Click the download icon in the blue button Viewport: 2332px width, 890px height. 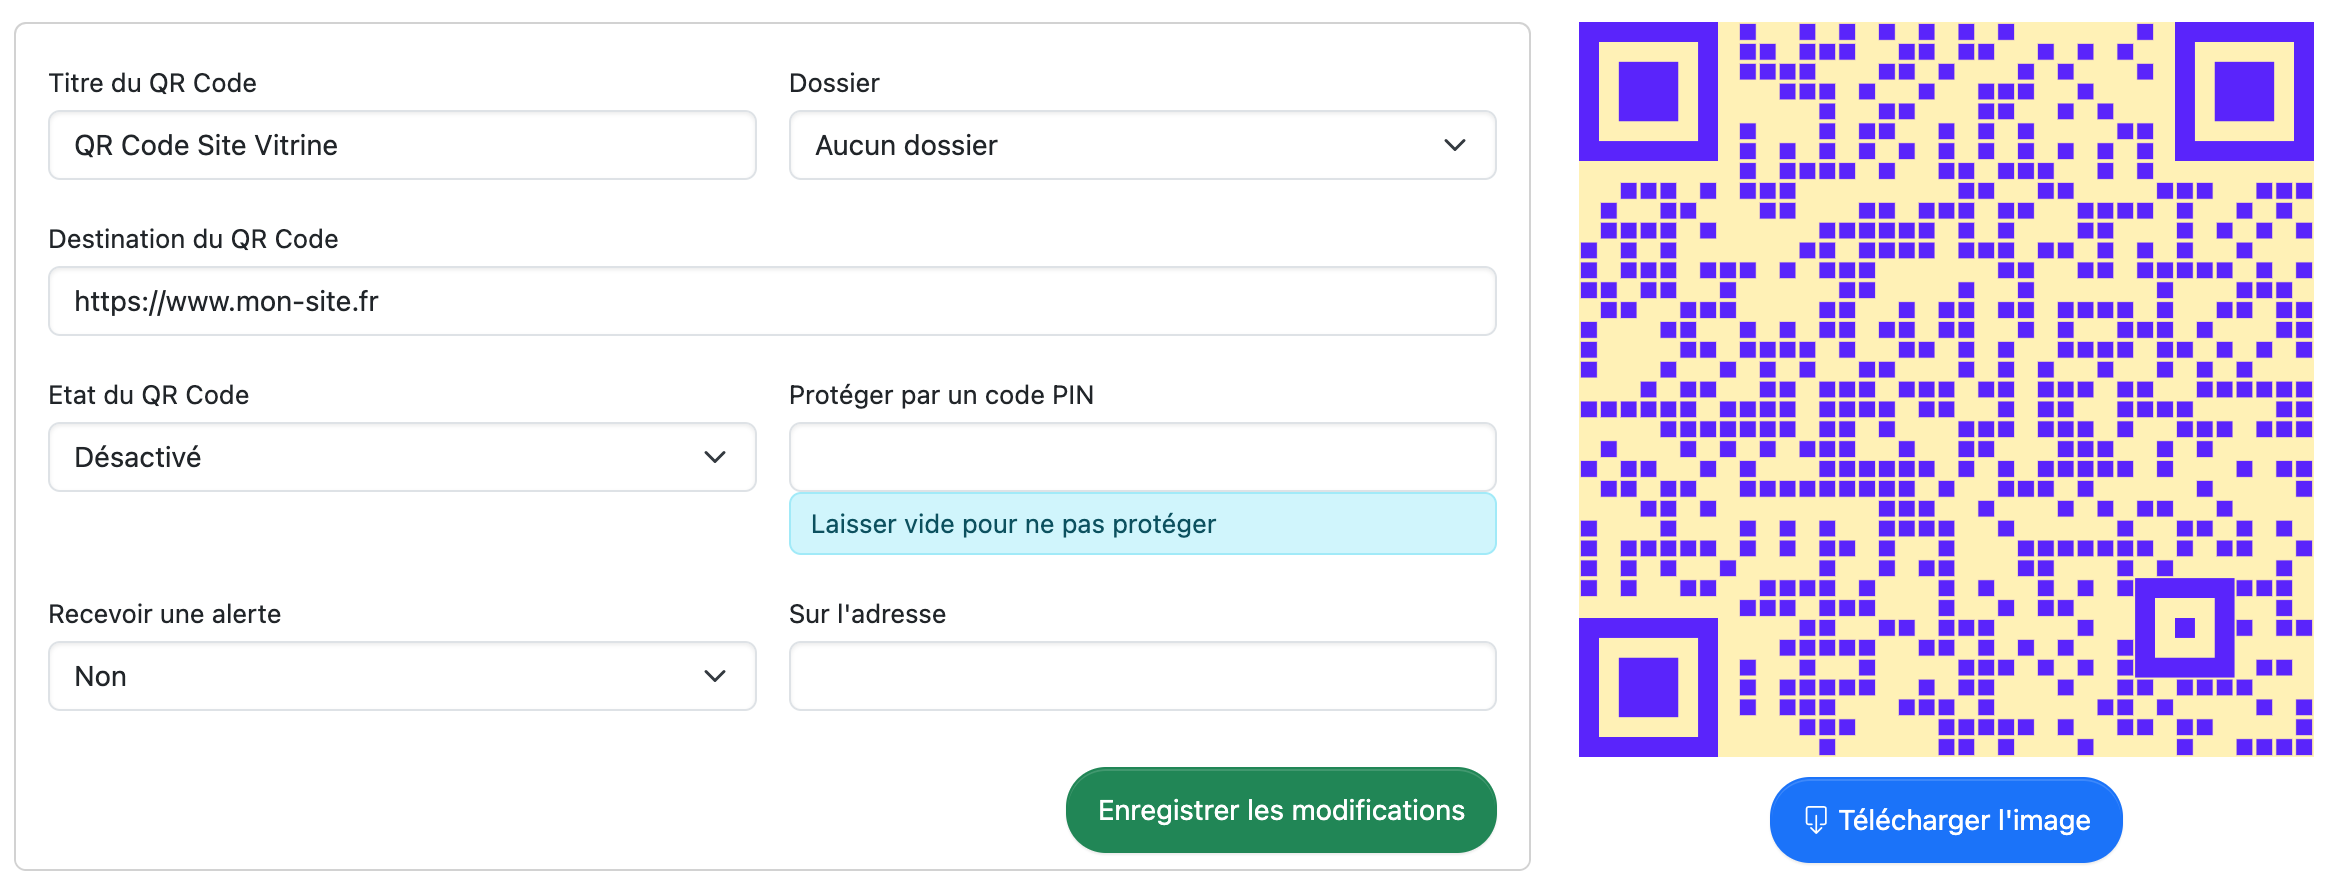1814,820
